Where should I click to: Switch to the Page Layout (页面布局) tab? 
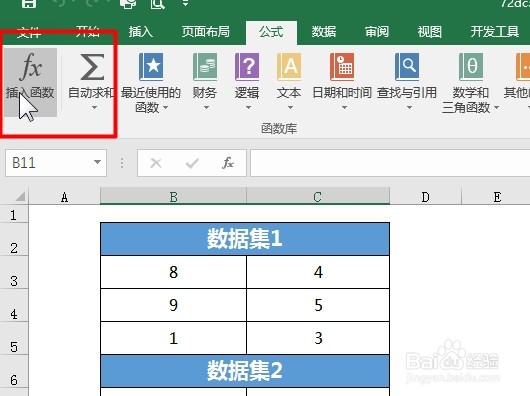pos(206,32)
